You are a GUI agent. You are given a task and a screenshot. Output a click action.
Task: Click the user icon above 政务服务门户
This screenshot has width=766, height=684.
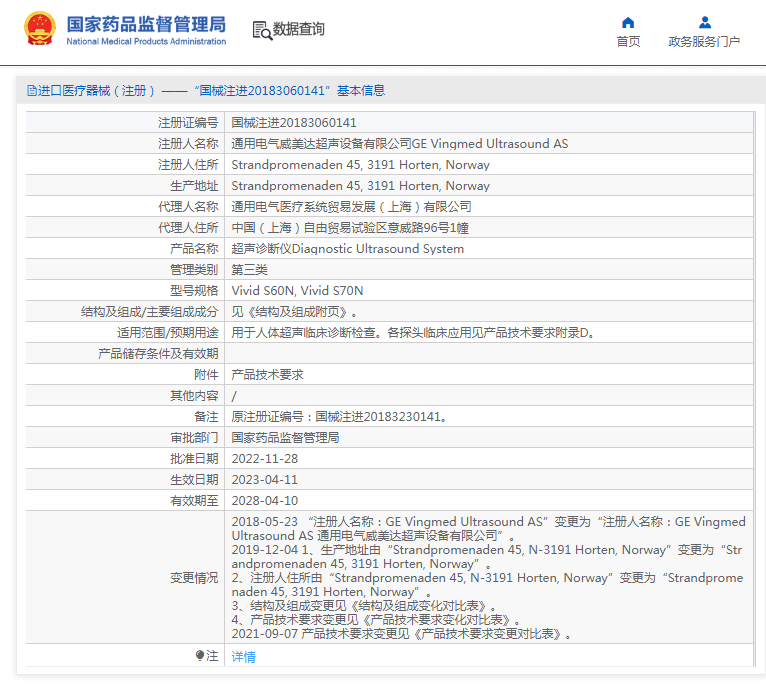pyautogui.click(x=704, y=22)
